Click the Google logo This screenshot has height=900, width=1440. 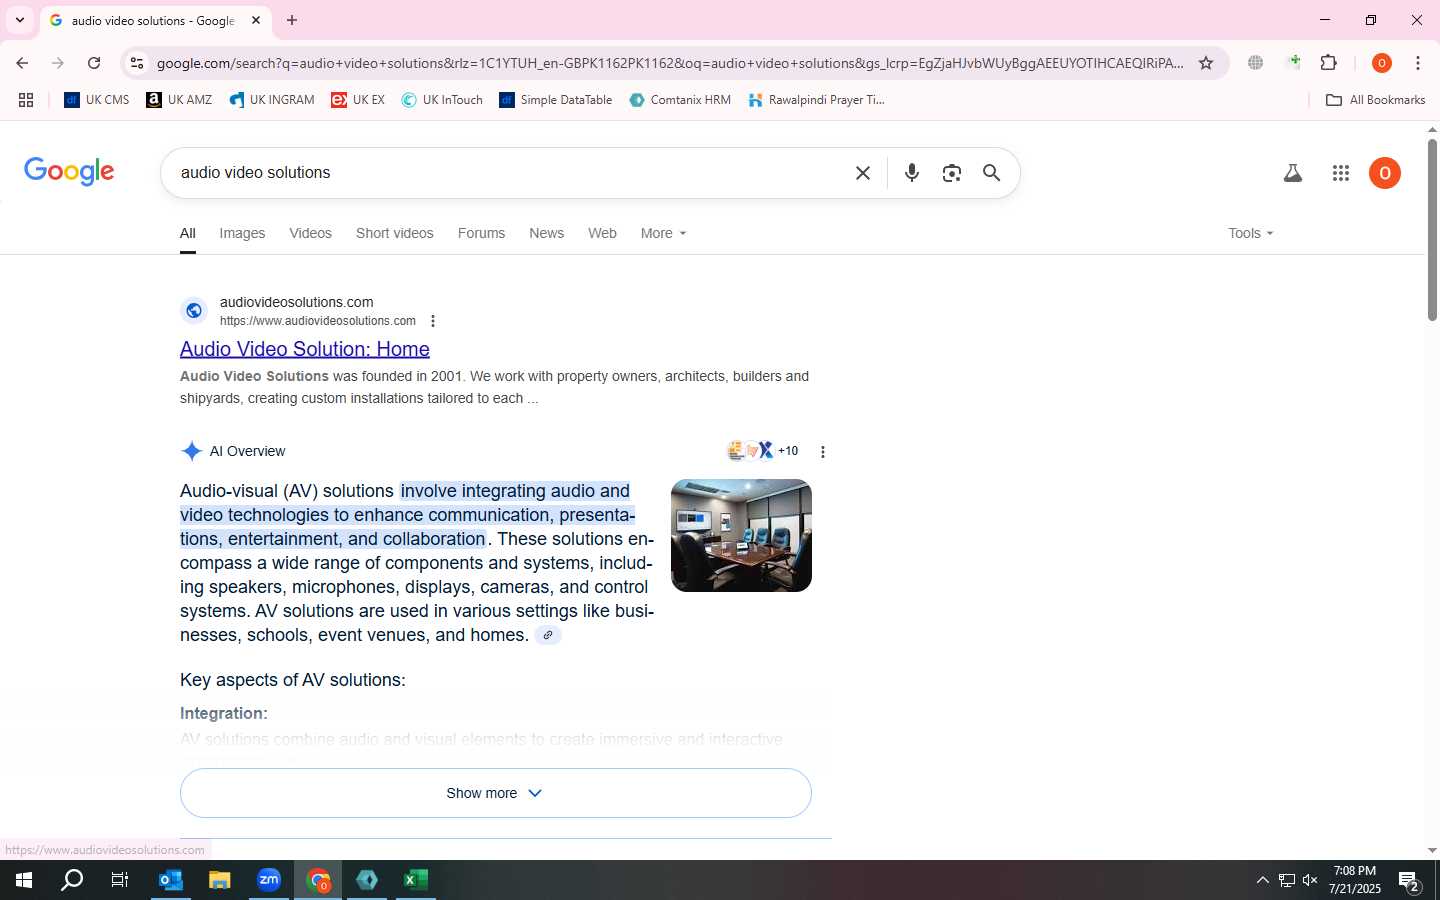click(x=69, y=171)
